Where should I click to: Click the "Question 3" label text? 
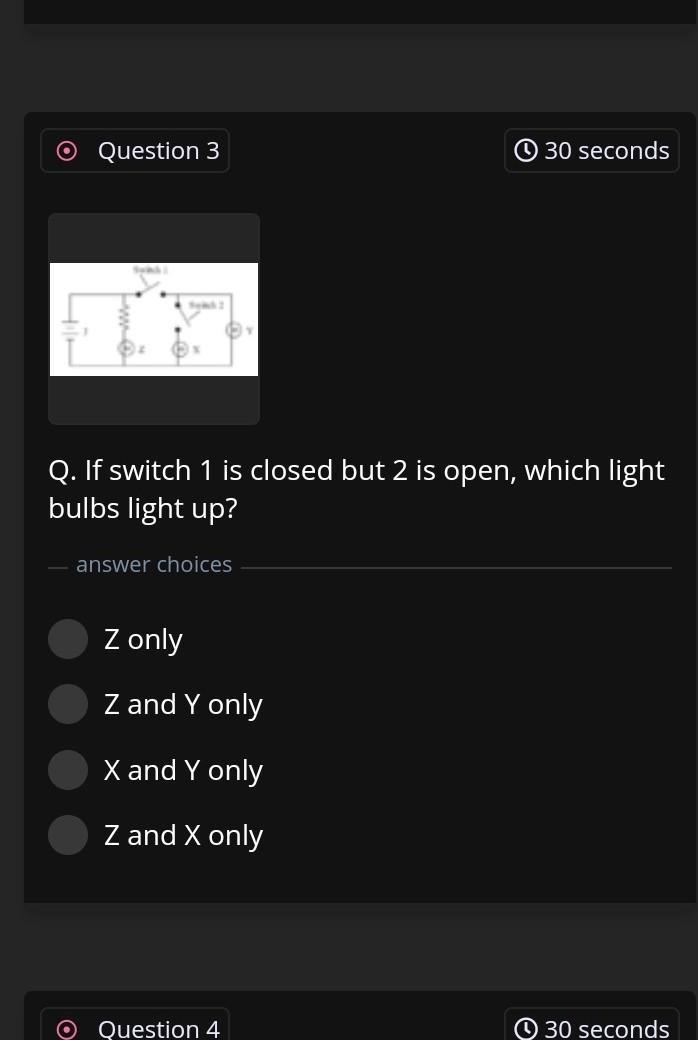[159, 151]
